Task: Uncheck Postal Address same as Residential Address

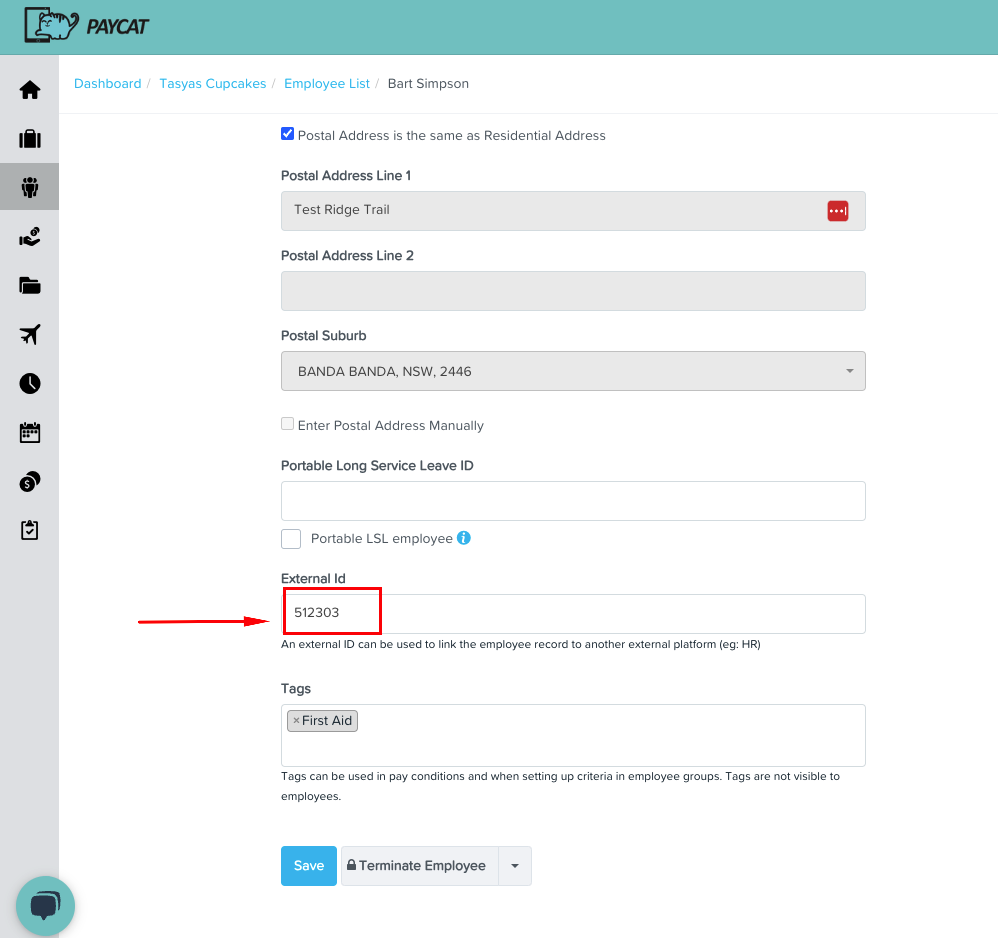Action: (287, 133)
